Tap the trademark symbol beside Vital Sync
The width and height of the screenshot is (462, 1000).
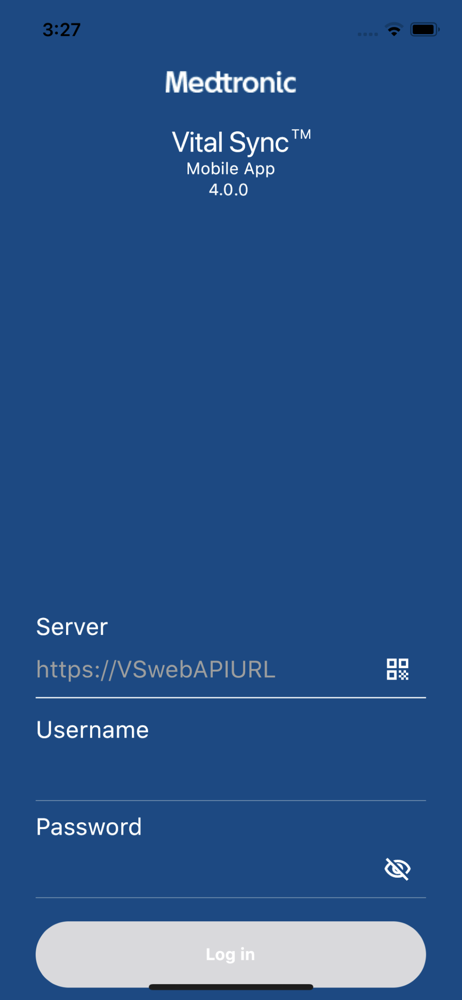(x=301, y=135)
